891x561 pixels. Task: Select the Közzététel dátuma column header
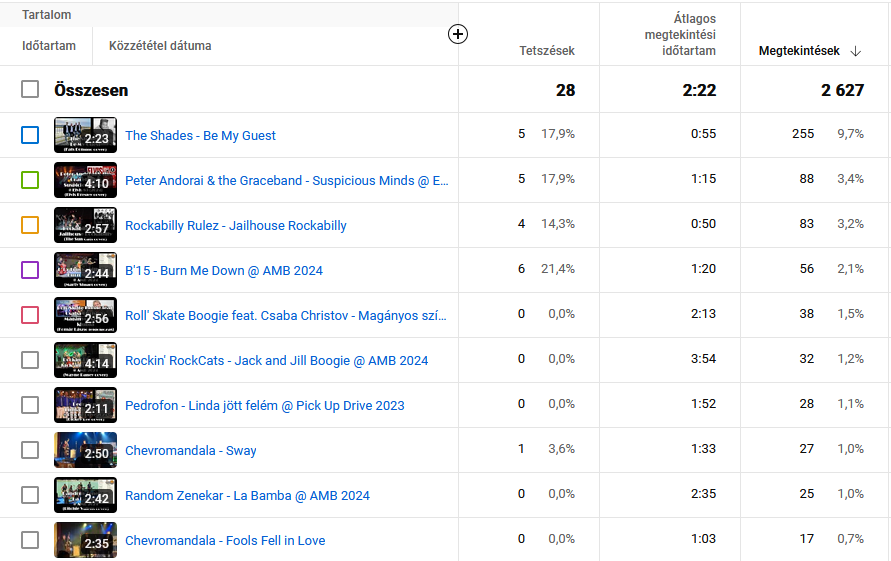(x=160, y=45)
